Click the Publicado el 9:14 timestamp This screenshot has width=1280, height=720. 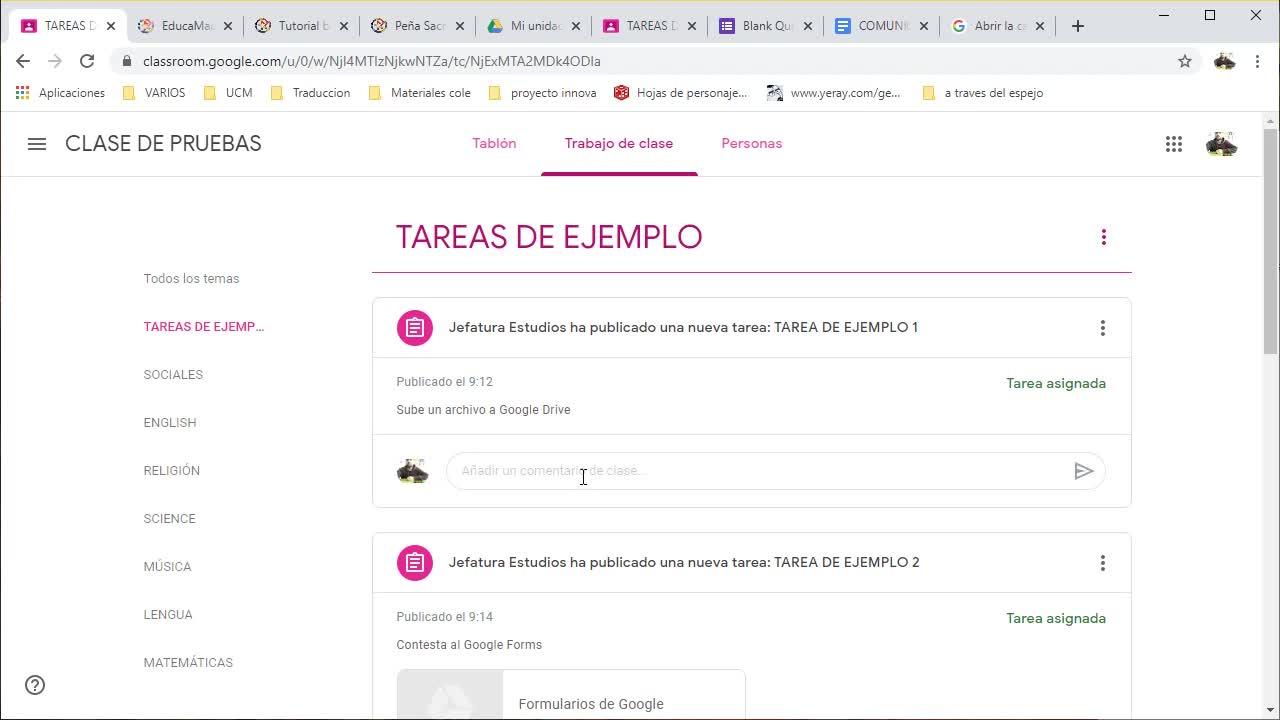tap(444, 617)
